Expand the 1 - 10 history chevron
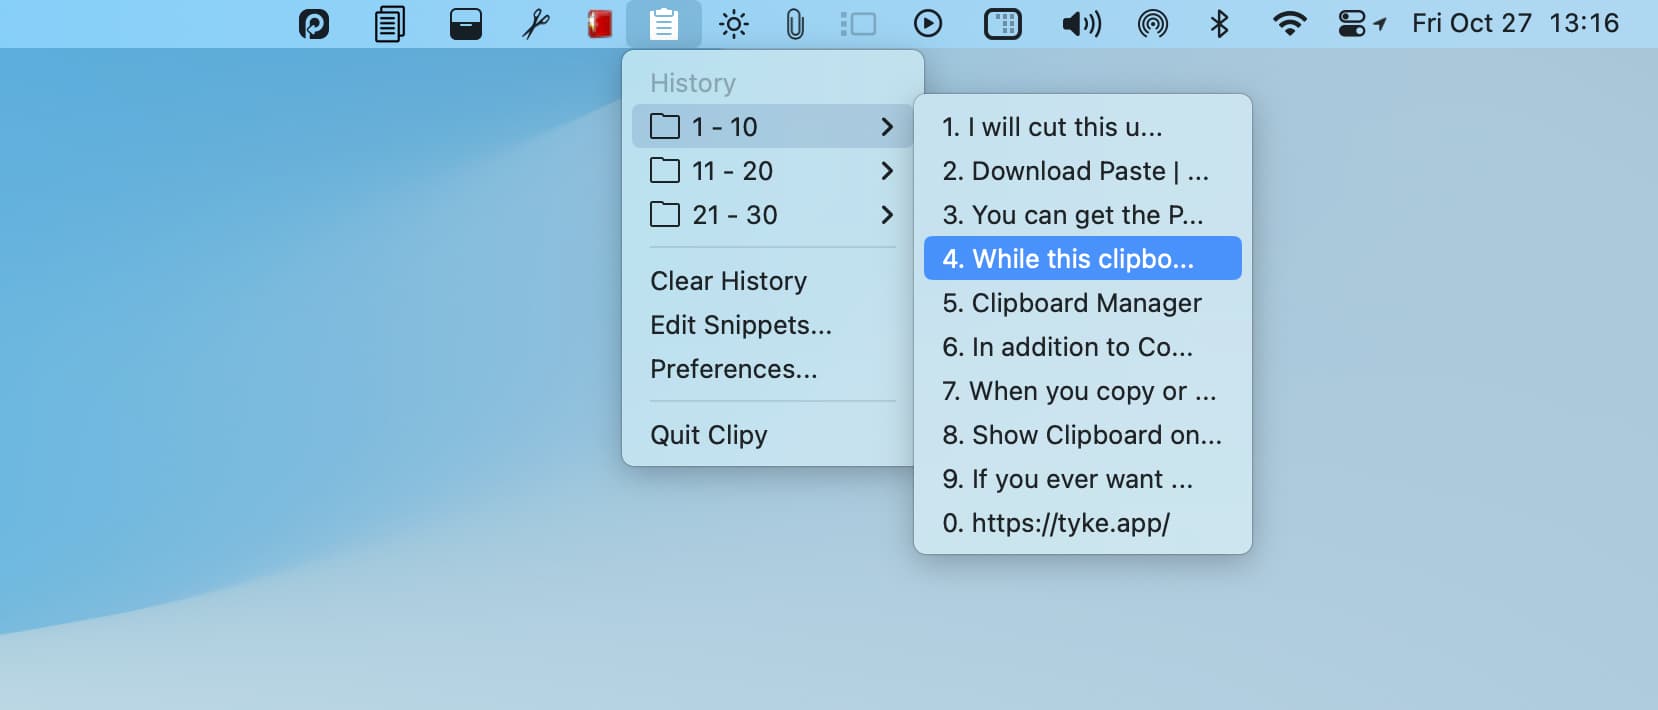This screenshot has height=710, width=1658. tap(887, 126)
